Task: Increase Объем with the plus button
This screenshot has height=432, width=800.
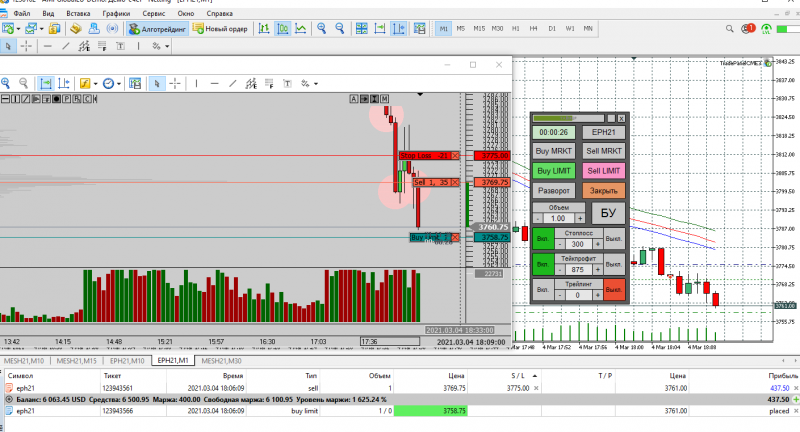Action: (579, 218)
